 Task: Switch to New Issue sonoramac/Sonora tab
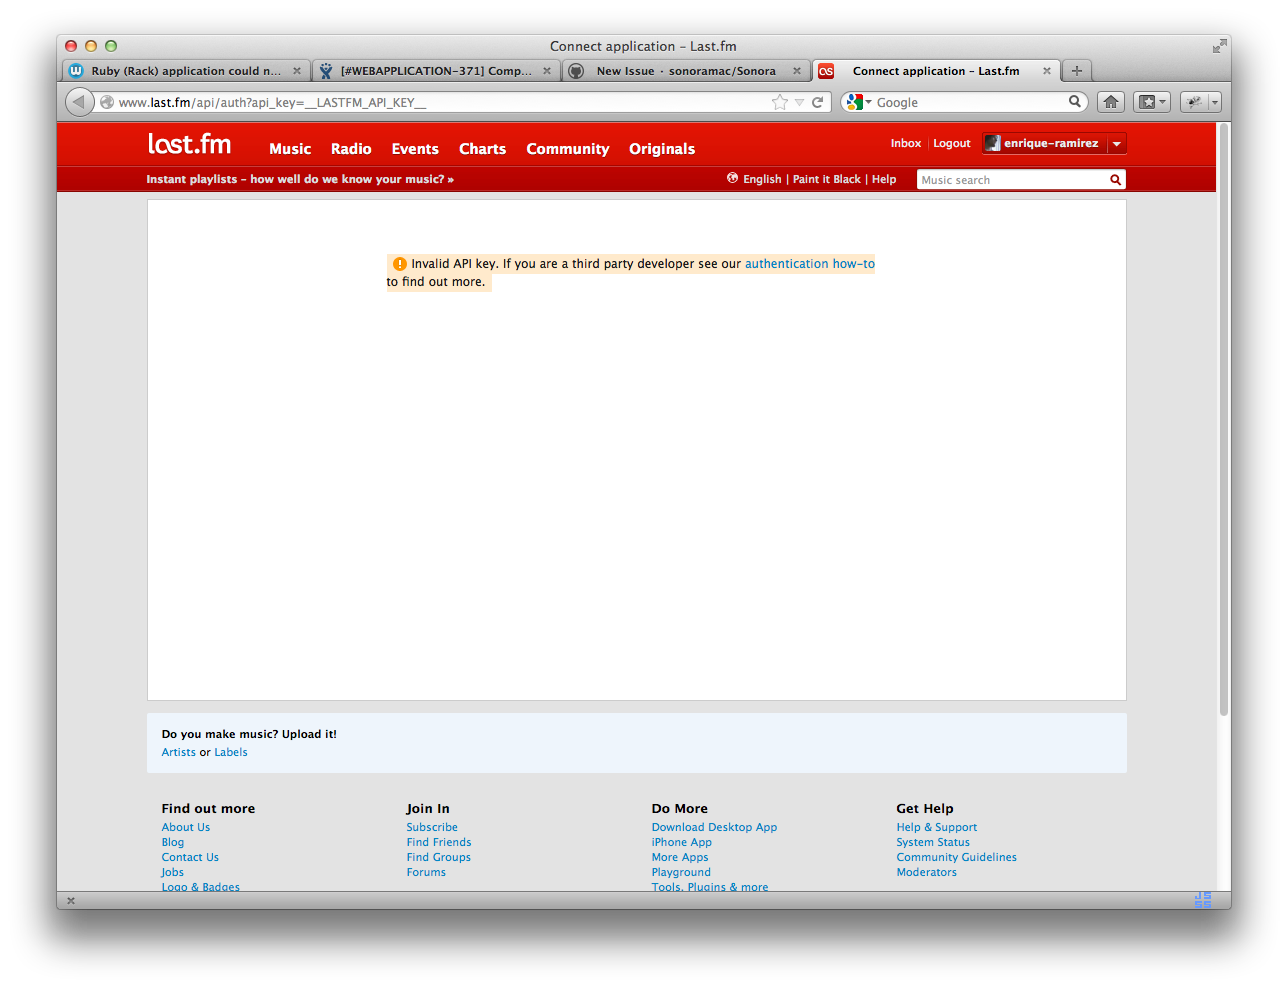pyautogui.click(x=685, y=71)
